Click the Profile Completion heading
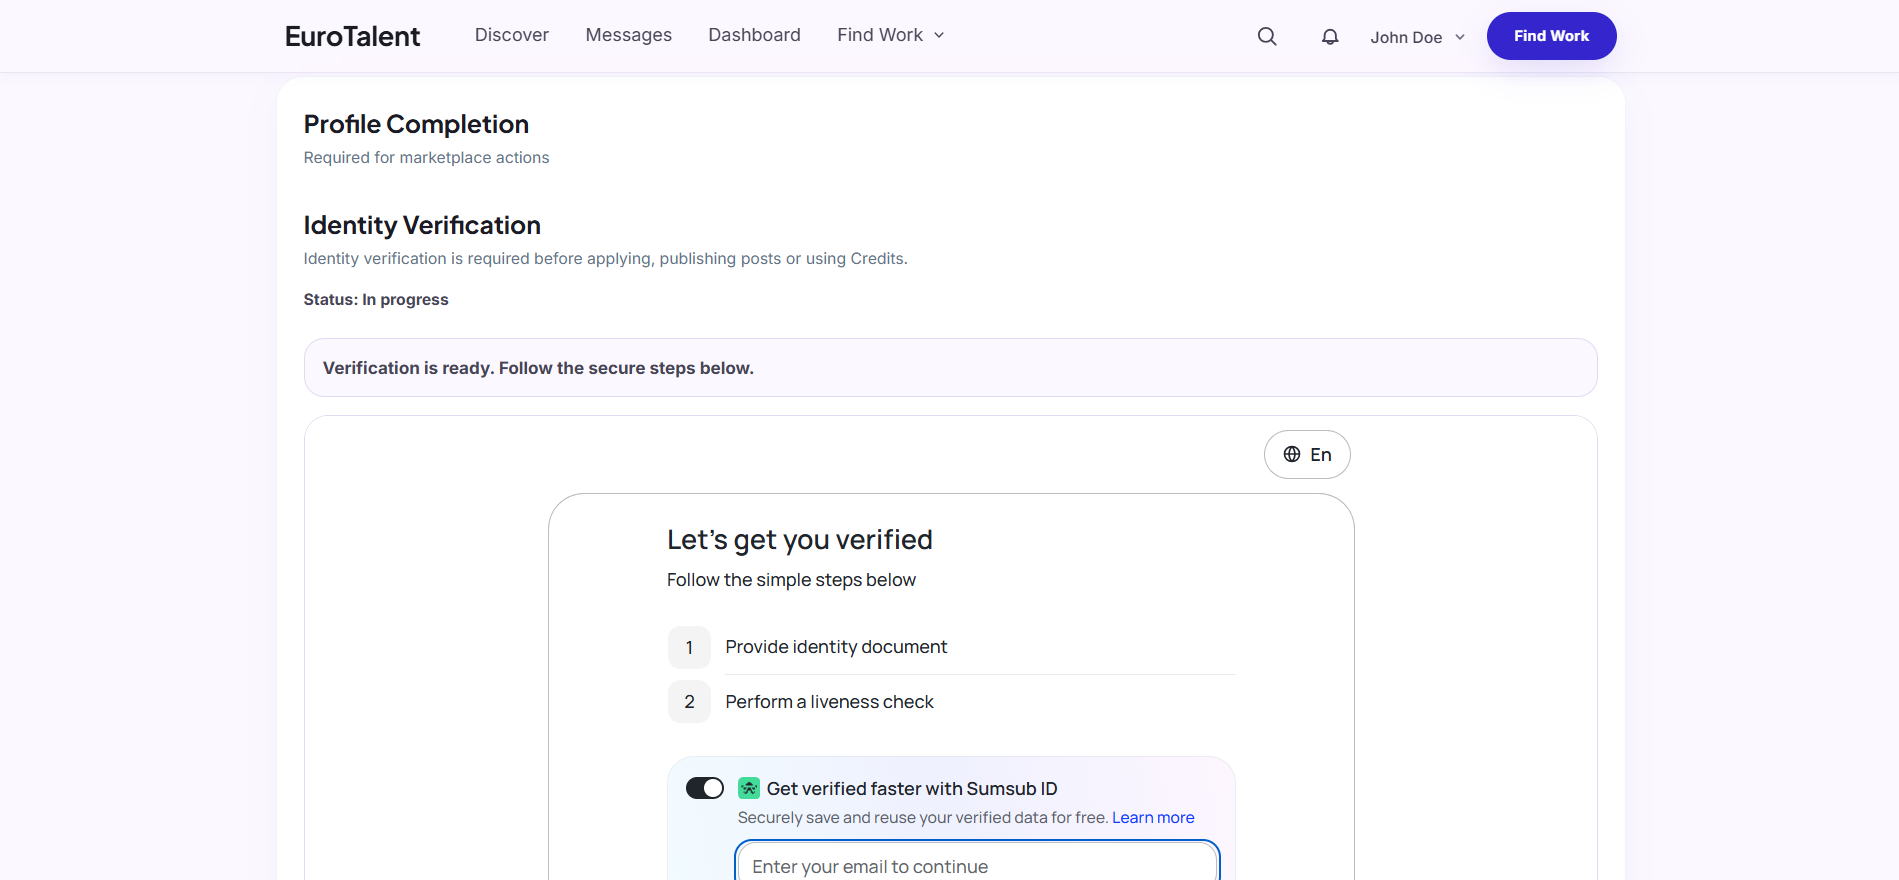The width and height of the screenshot is (1899, 880). point(416,124)
